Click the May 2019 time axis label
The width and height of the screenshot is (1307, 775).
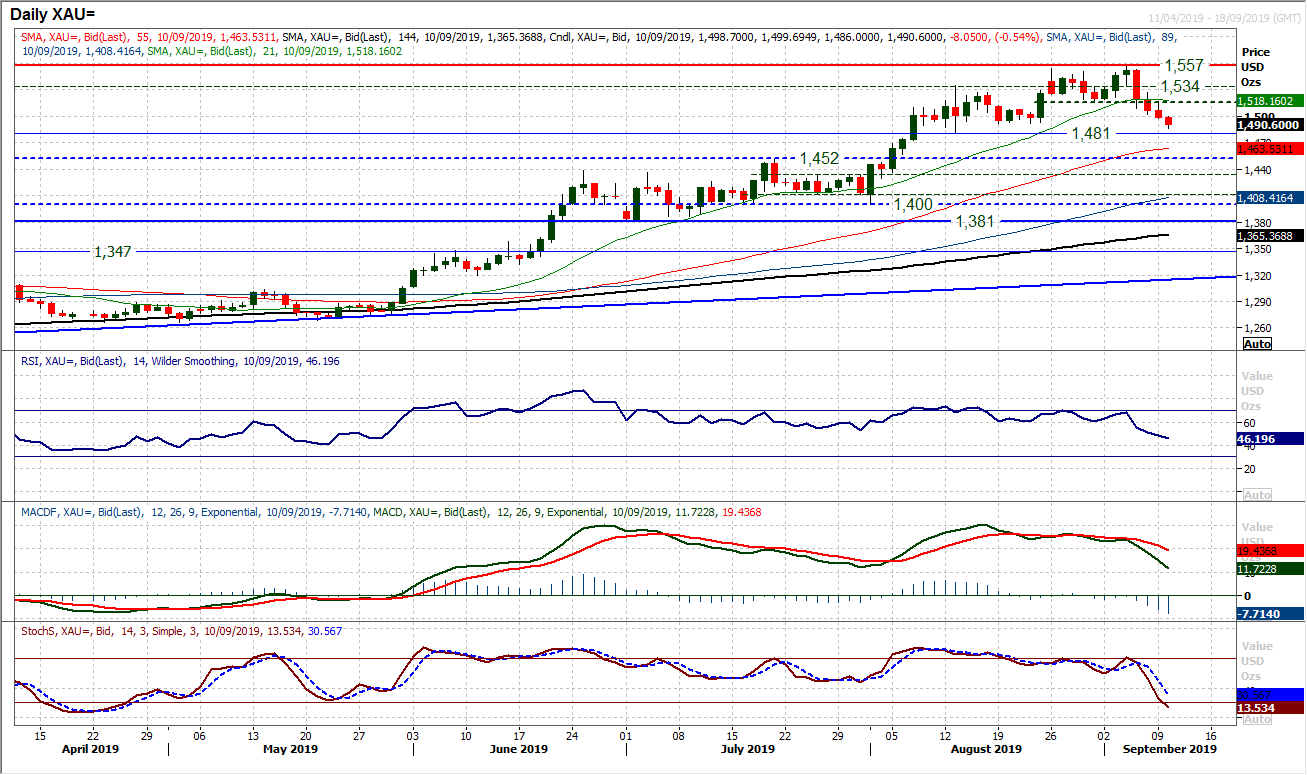point(288,748)
